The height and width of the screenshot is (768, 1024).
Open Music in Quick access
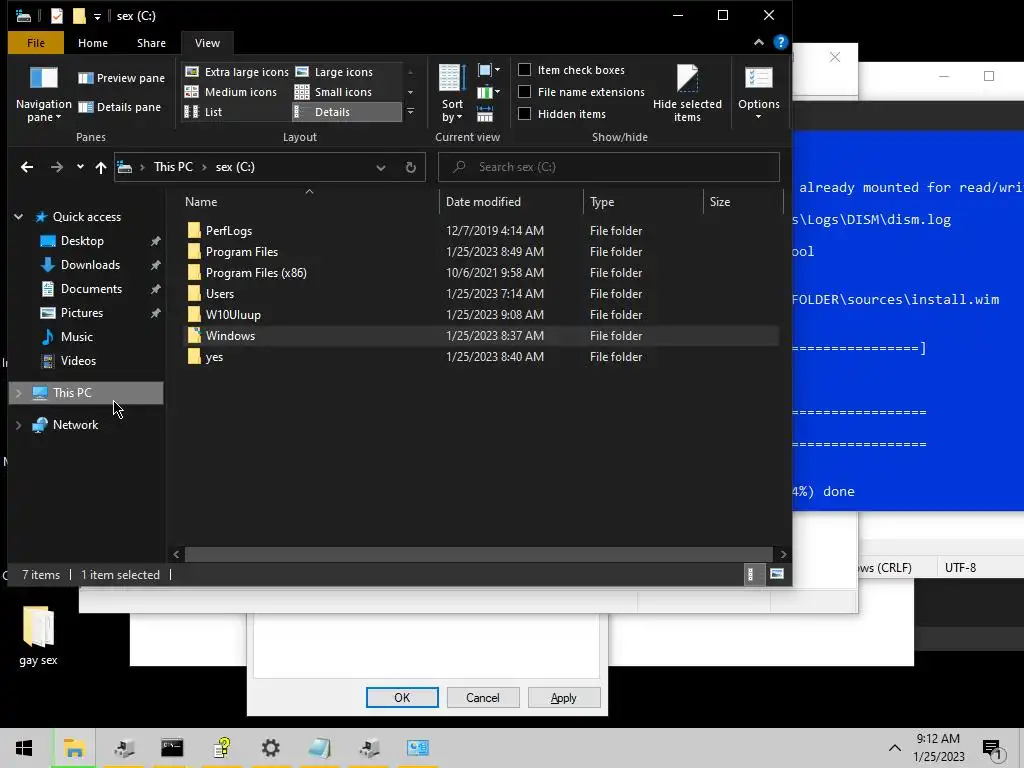(76, 337)
